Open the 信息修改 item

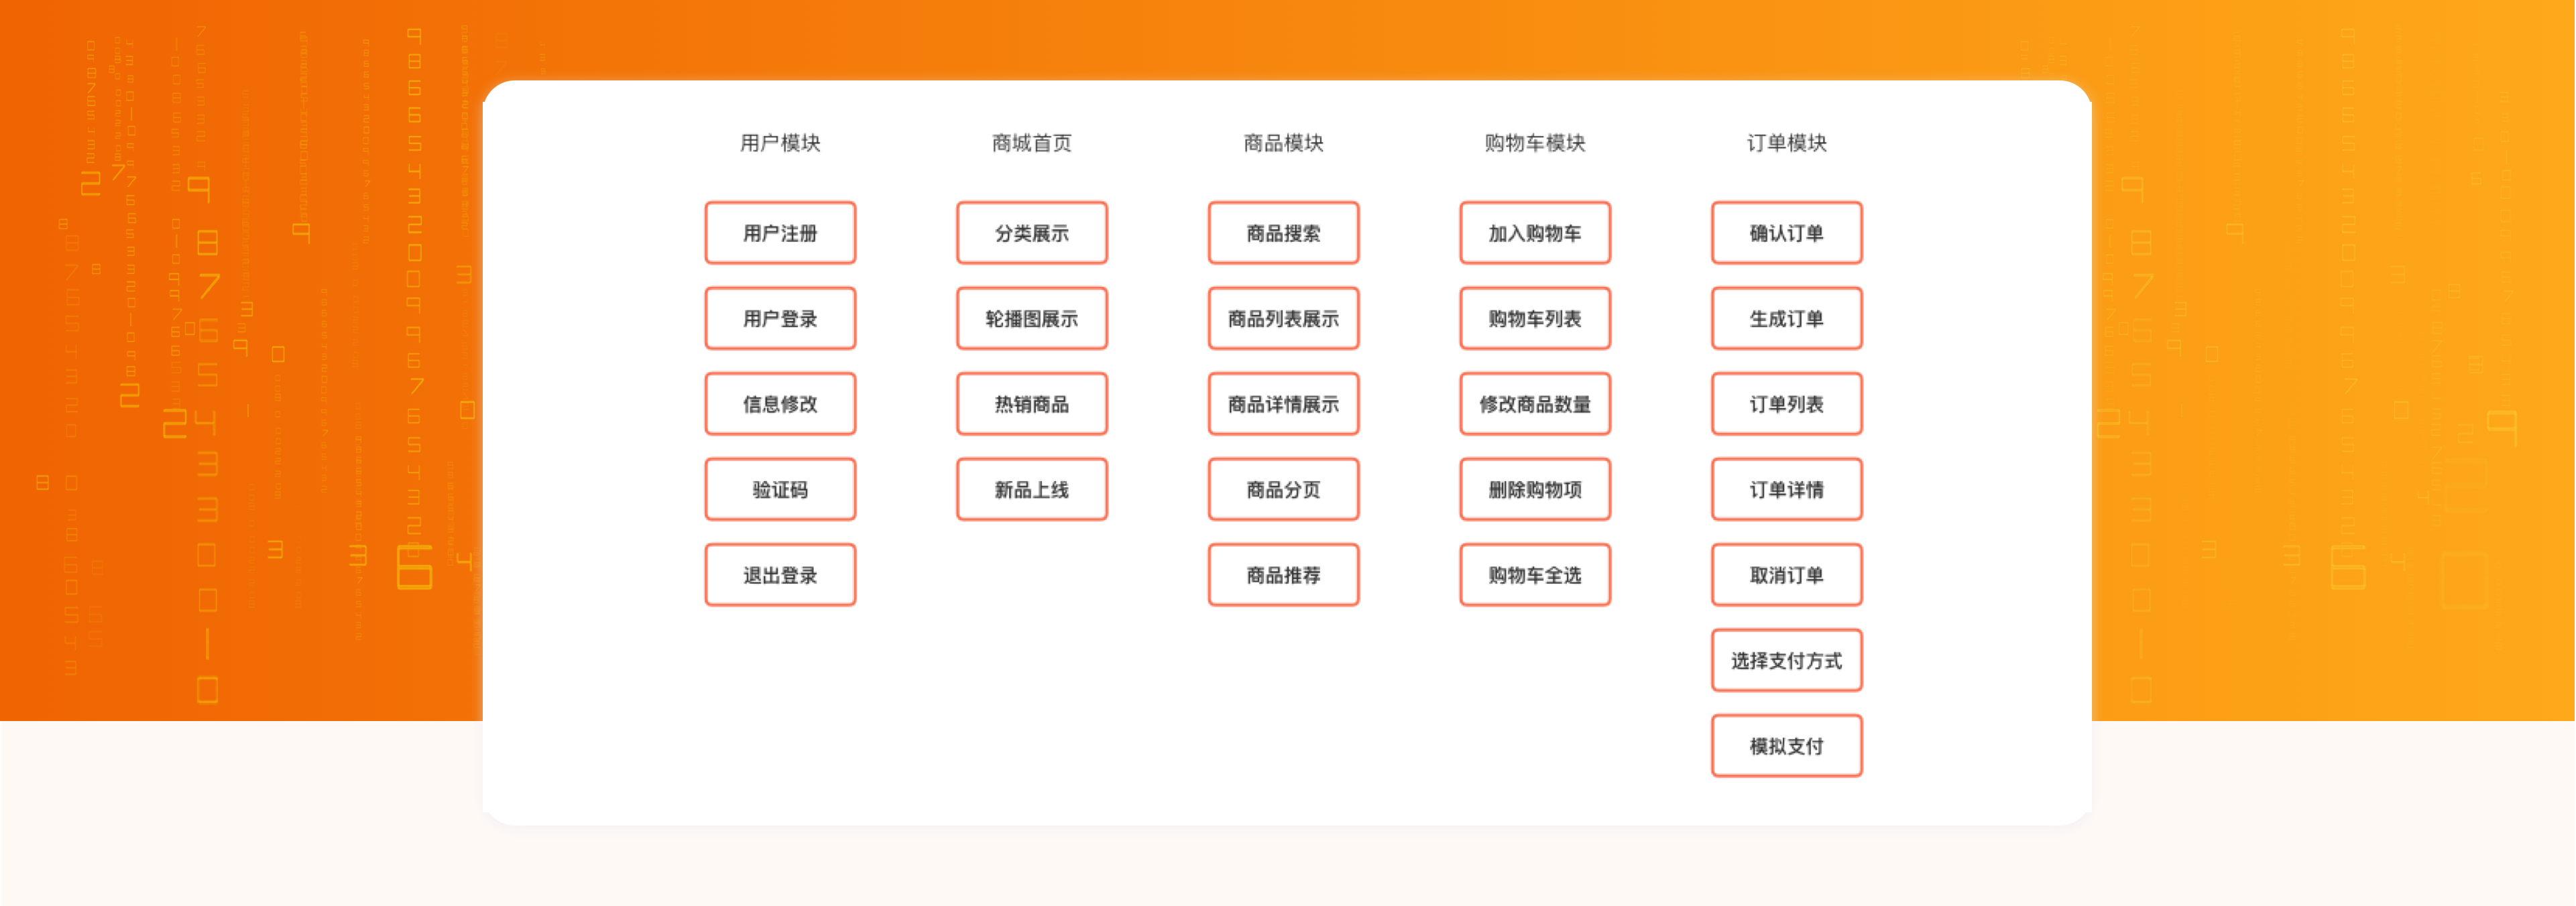pyautogui.click(x=780, y=404)
